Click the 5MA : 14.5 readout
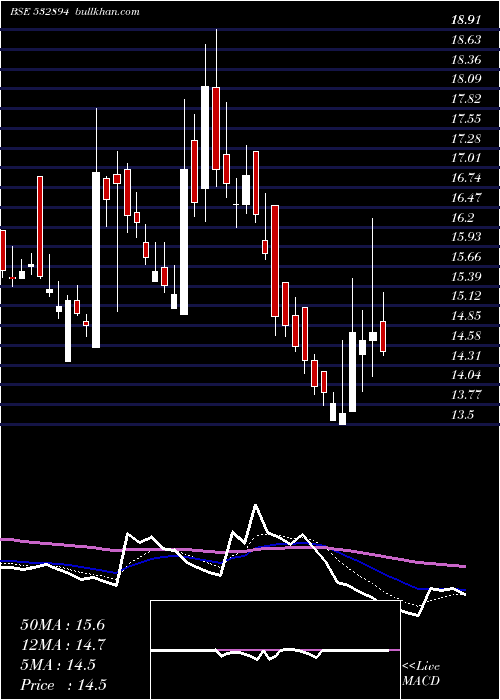The width and height of the screenshot is (500, 700). tap(58, 665)
